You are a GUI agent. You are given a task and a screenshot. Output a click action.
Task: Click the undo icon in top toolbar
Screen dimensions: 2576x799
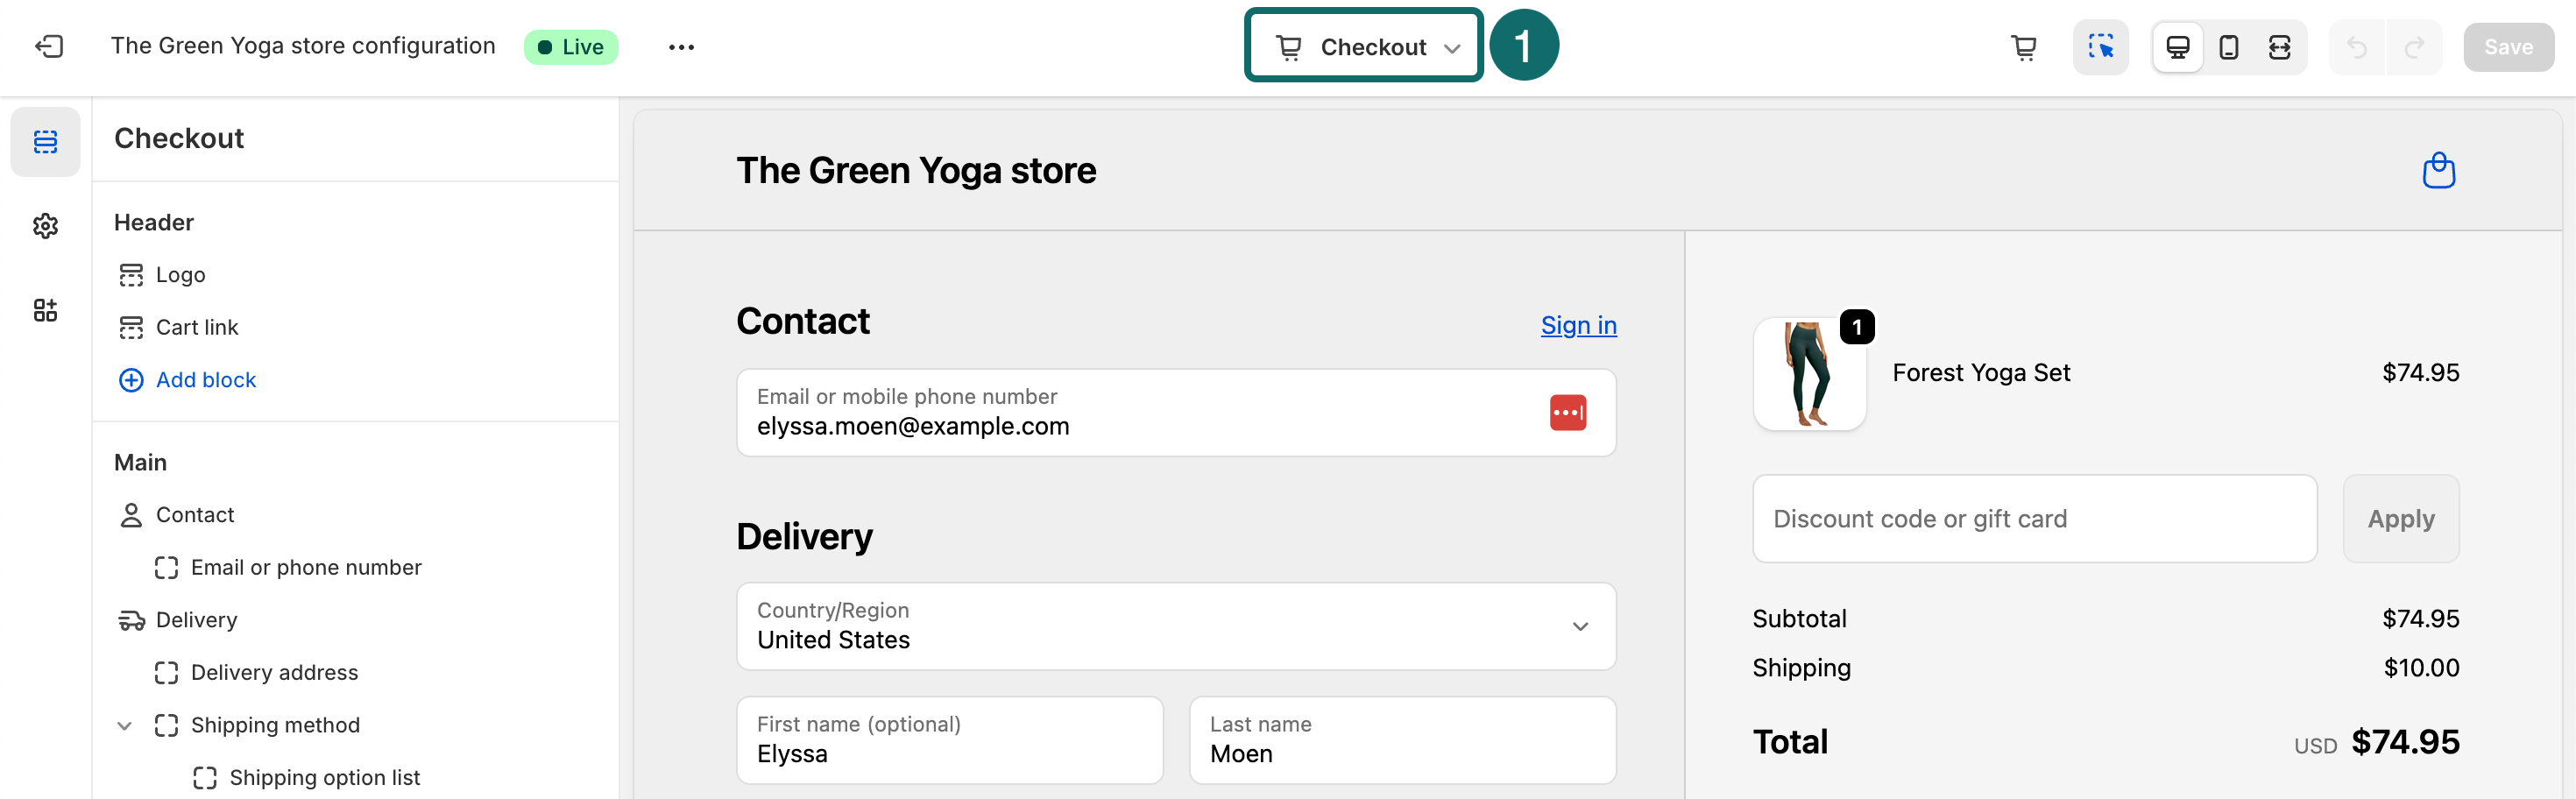pyautogui.click(x=2358, y=47)
